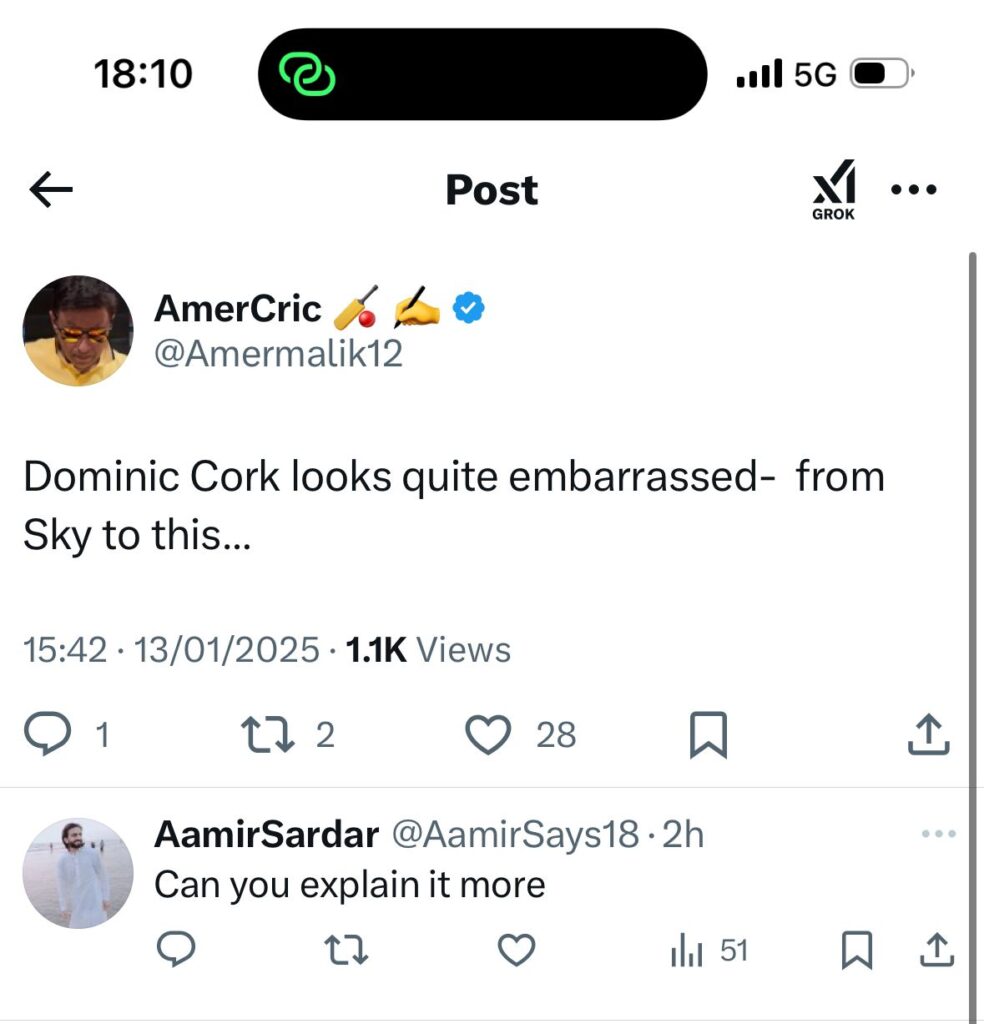View the 1.1K Views post analytics
Screen dimensions: 984x1024
point(427,650)
